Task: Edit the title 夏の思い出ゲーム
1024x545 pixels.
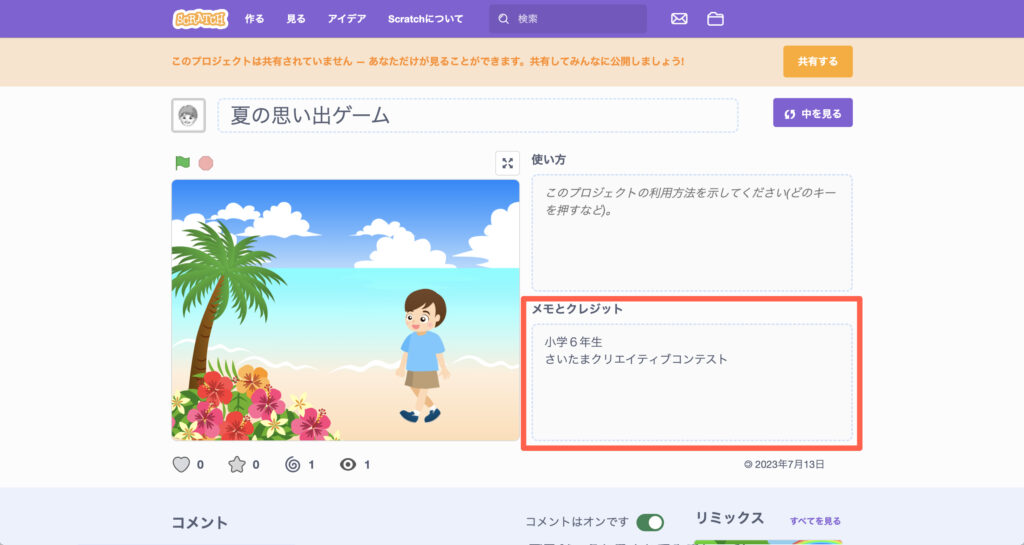Action: coord(478,116)
